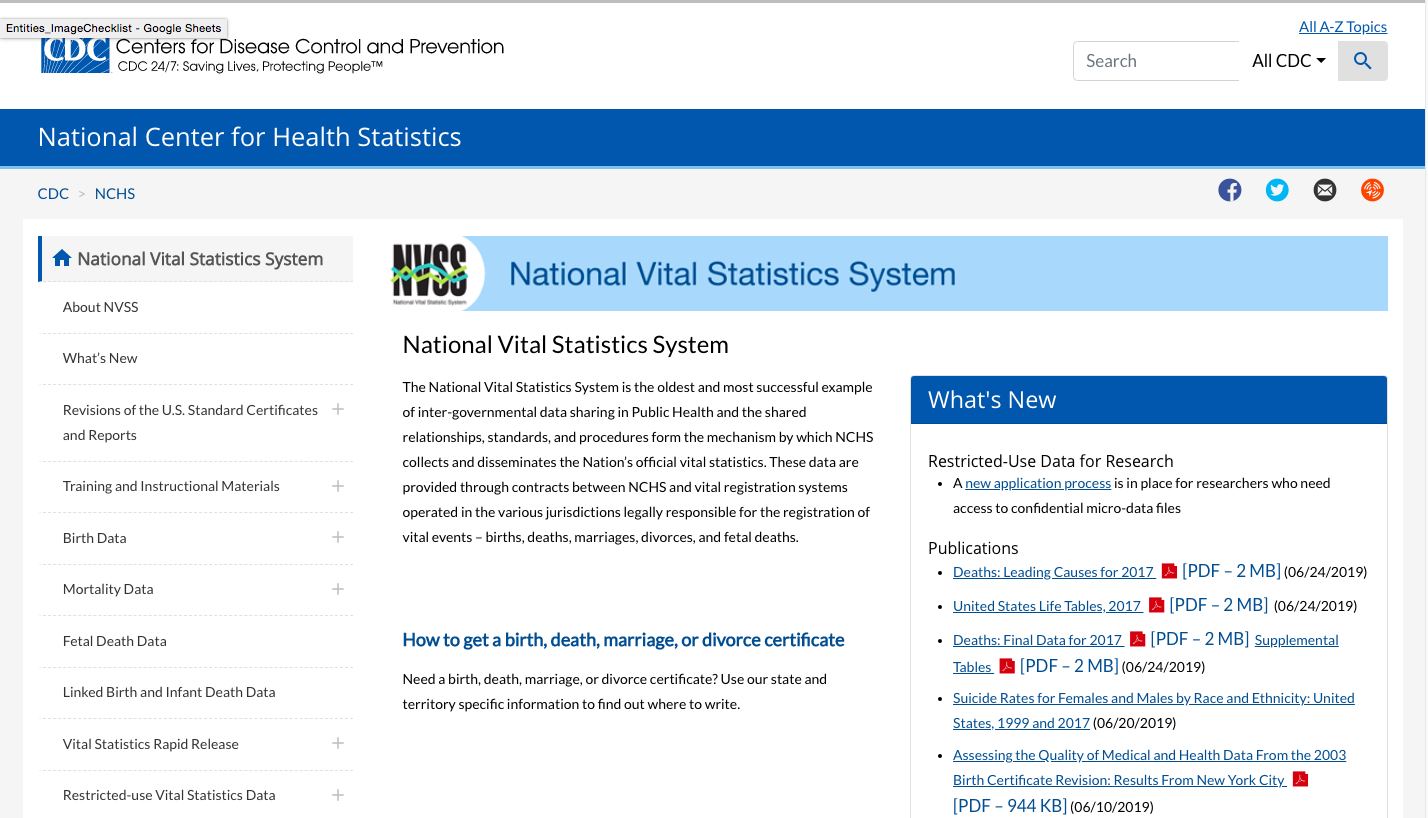This screenshot has width=1428, height=818.
Task: Click home icon beside National Vital Statistics System
Action: [x=62, y=259]
